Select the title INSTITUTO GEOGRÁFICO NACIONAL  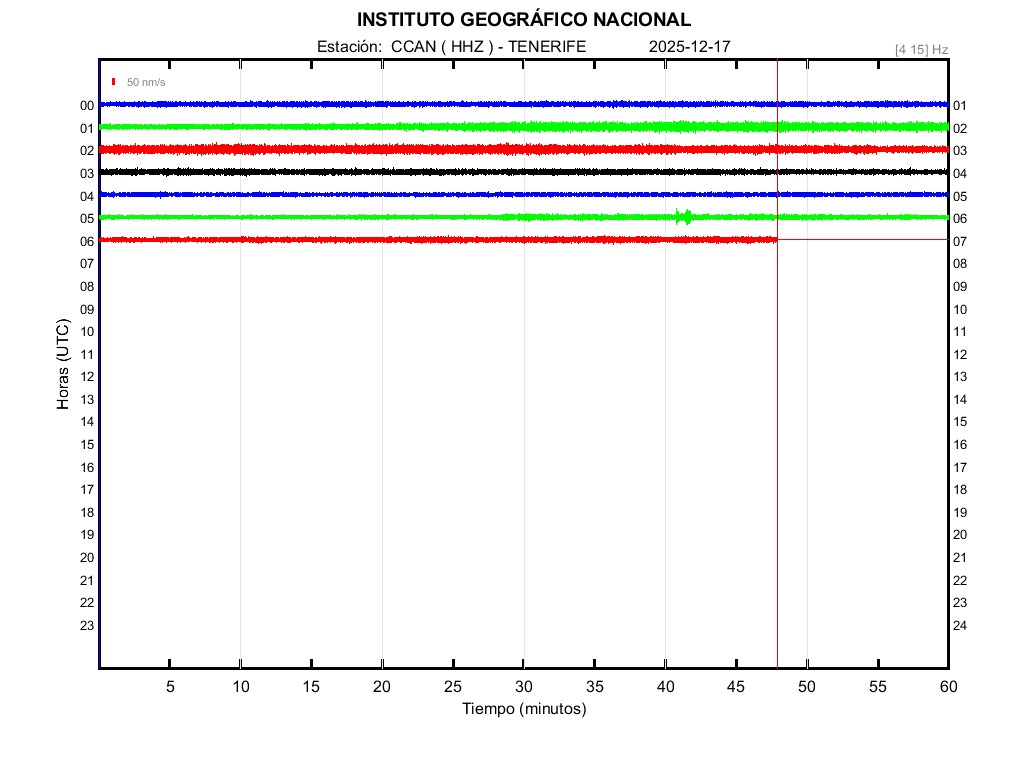pos(523,20)
